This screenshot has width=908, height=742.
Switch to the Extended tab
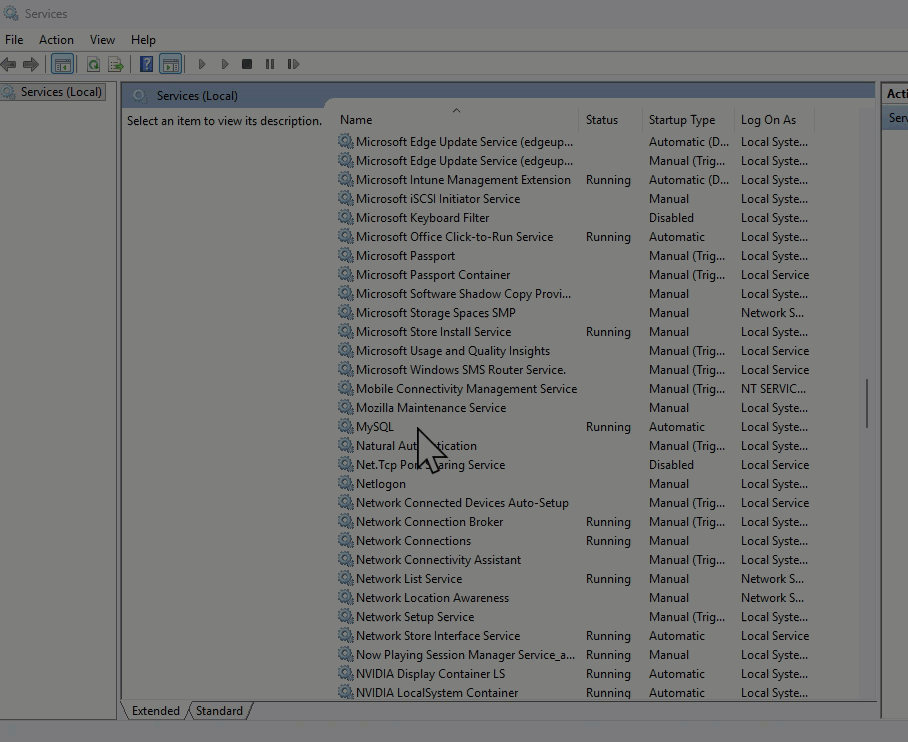pyautogui.click(x=155, y=711)
